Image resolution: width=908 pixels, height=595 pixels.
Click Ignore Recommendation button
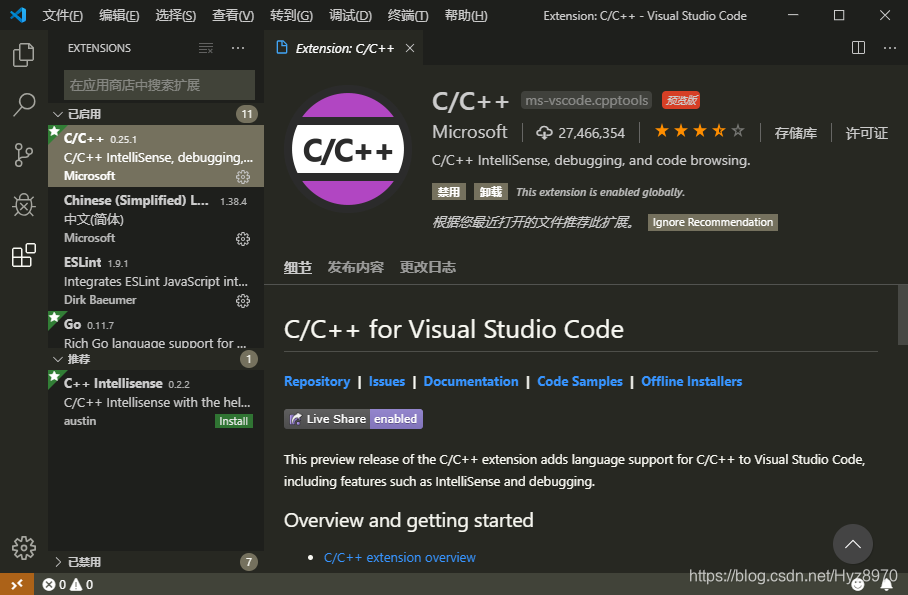712,222
